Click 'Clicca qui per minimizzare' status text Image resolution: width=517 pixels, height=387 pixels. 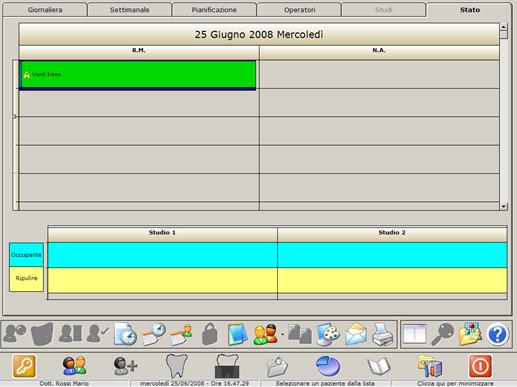coord(455,383)
